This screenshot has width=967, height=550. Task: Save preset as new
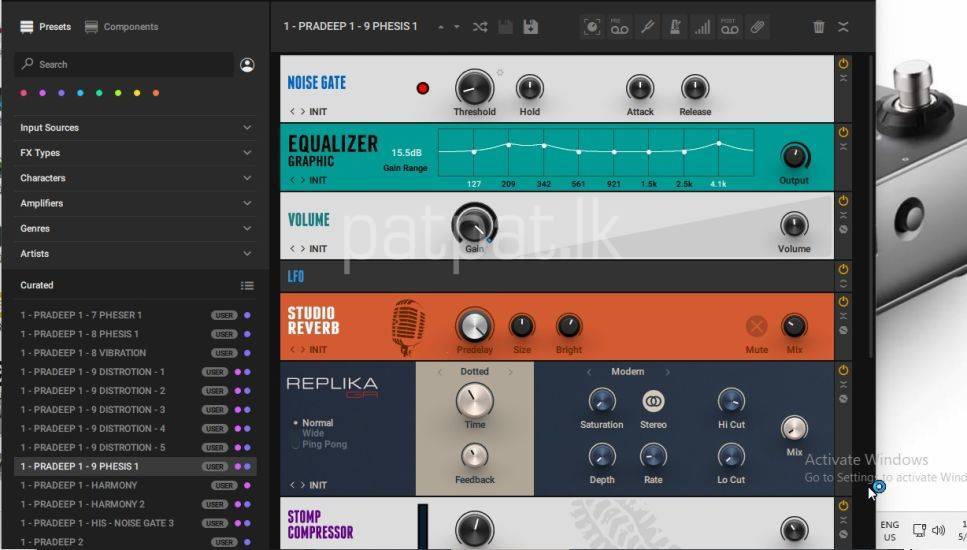(530, 27)
